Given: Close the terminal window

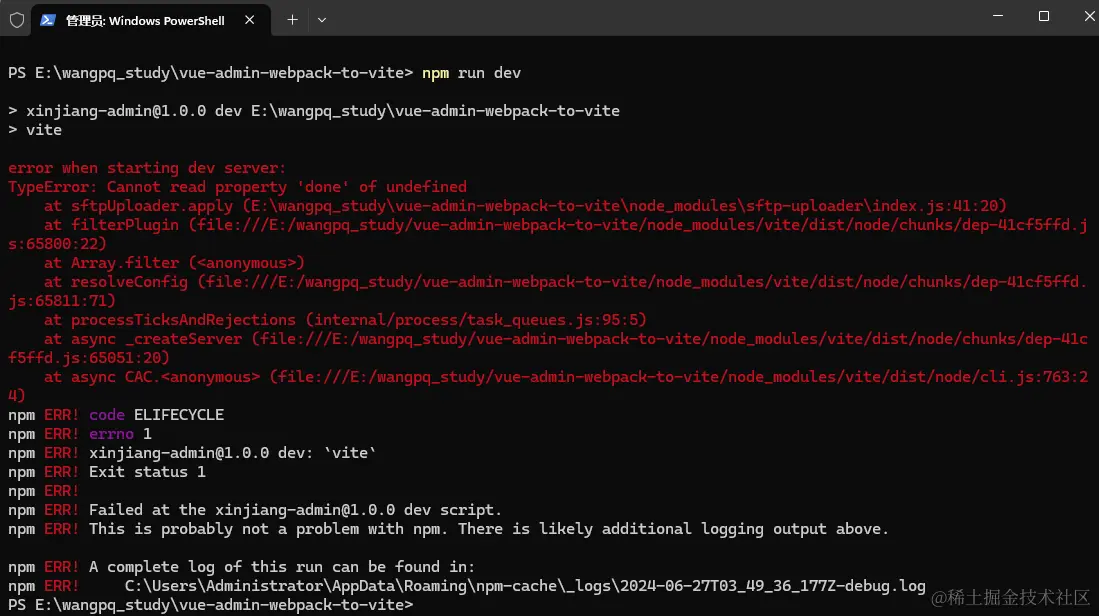Looking at the screenshot, I should tap(1089, 16).
